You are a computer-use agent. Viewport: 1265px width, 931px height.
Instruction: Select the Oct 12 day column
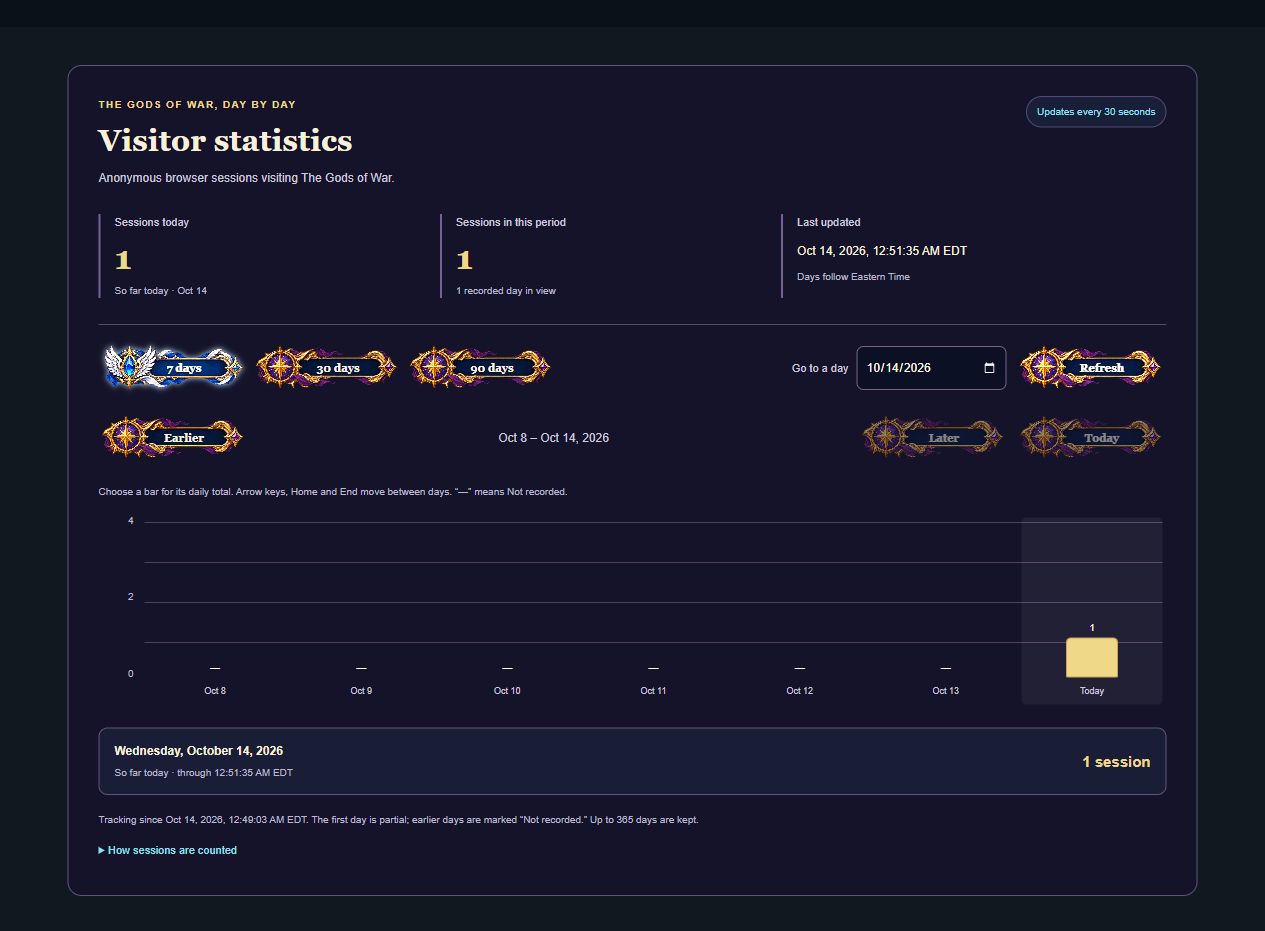click(x=799, y=611)
